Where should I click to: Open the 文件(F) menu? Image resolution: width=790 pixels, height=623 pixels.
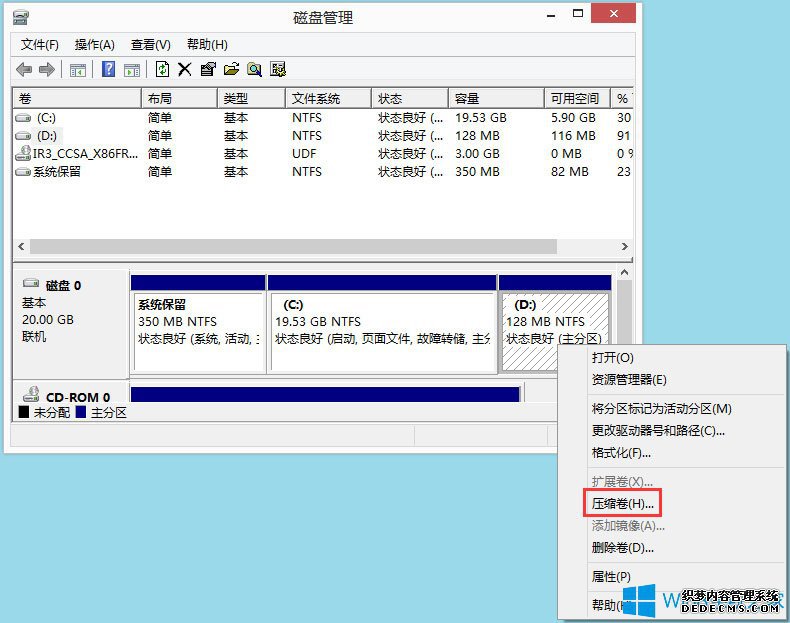(x=40, y=45)
